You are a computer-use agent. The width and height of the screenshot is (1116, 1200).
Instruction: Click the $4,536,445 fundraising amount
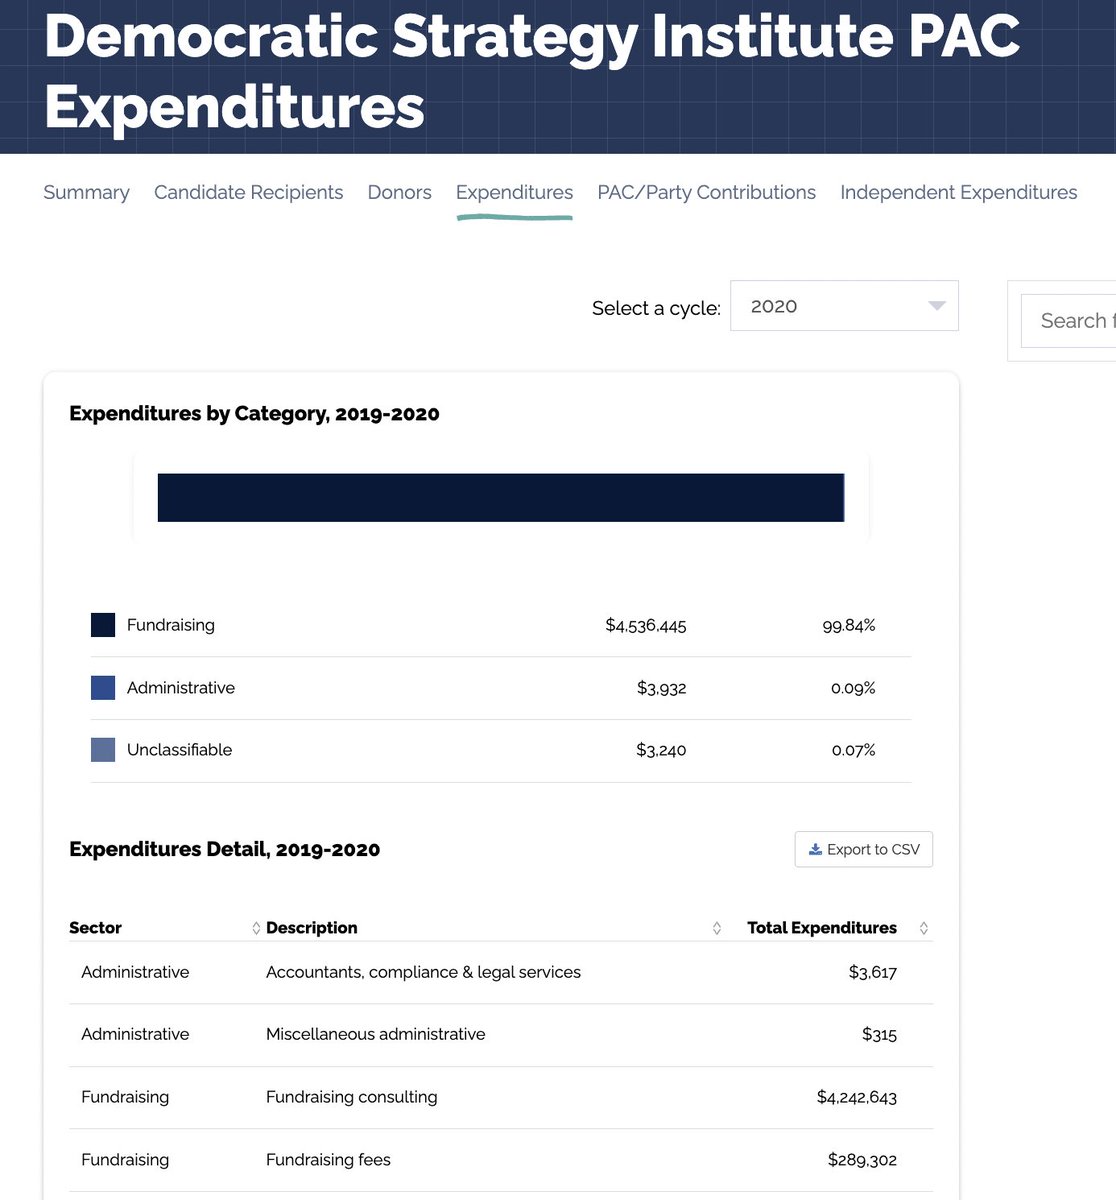646,625
